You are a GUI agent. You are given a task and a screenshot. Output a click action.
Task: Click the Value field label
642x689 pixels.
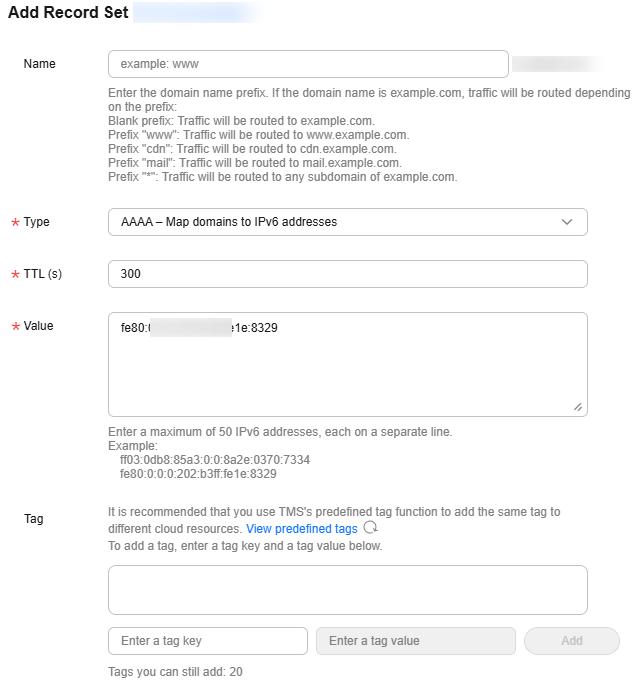tap(38, 326)
